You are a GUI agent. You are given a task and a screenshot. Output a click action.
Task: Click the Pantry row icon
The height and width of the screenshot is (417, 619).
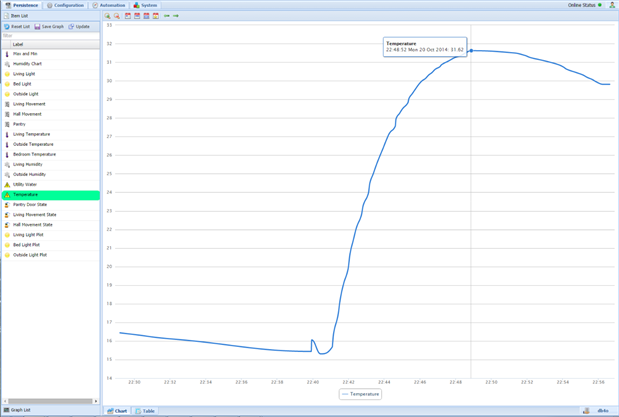click(x=7, y=124)
